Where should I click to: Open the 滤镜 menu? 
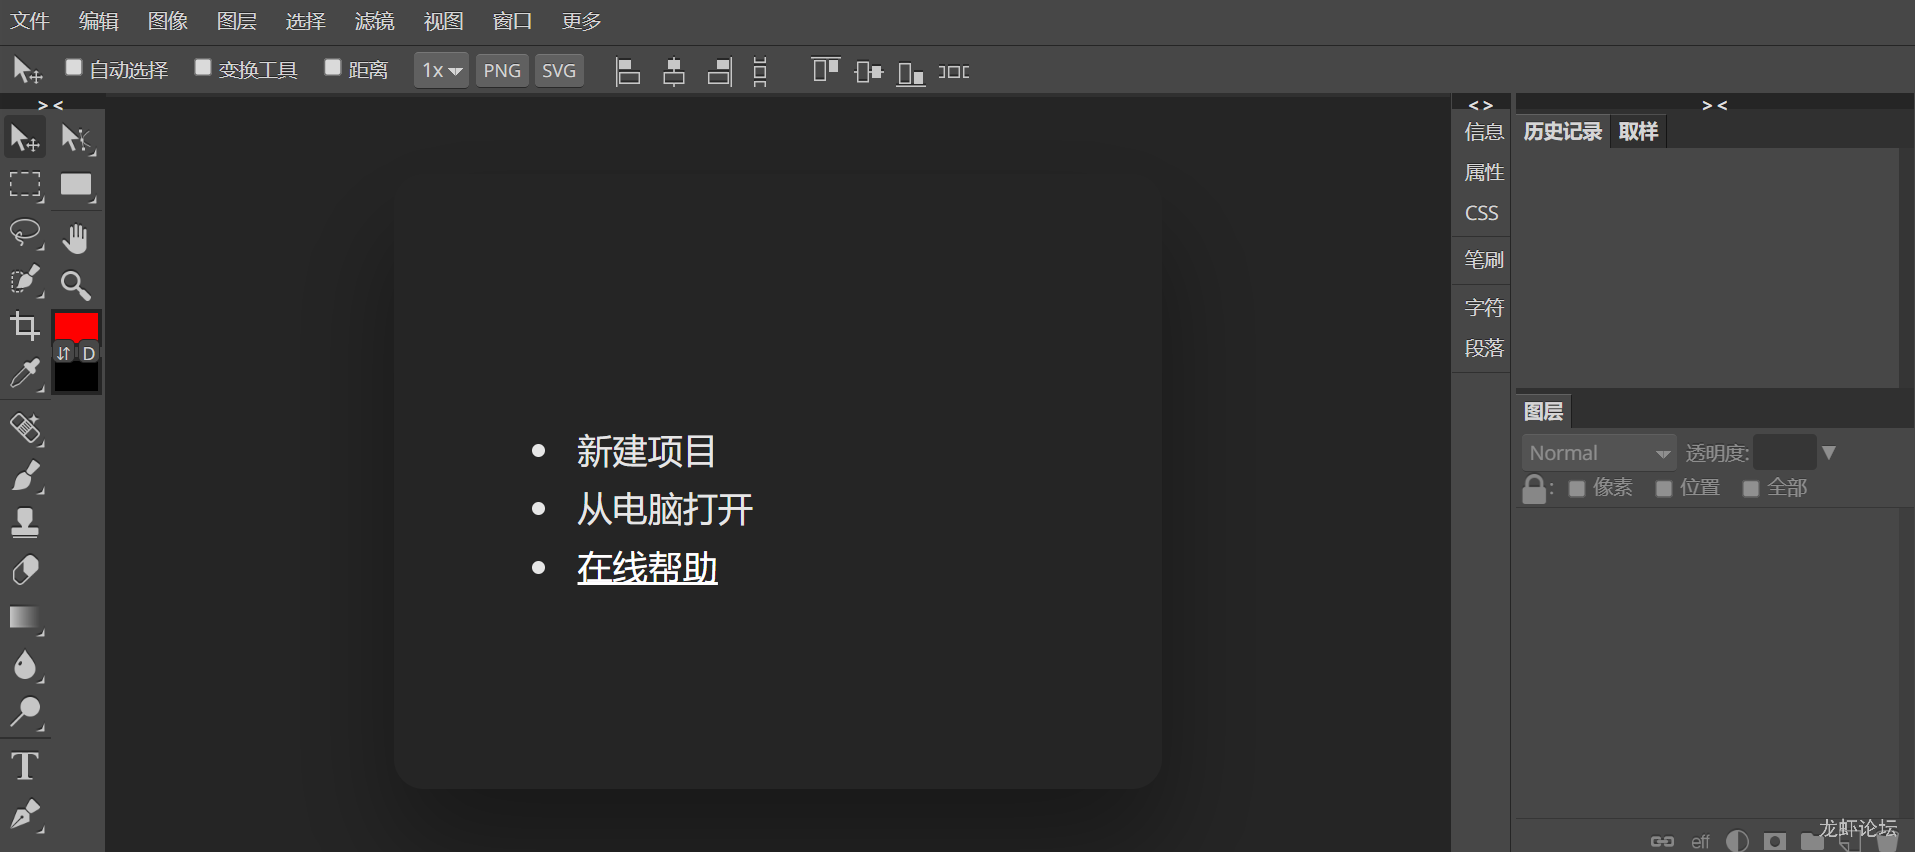coord(375,21)
